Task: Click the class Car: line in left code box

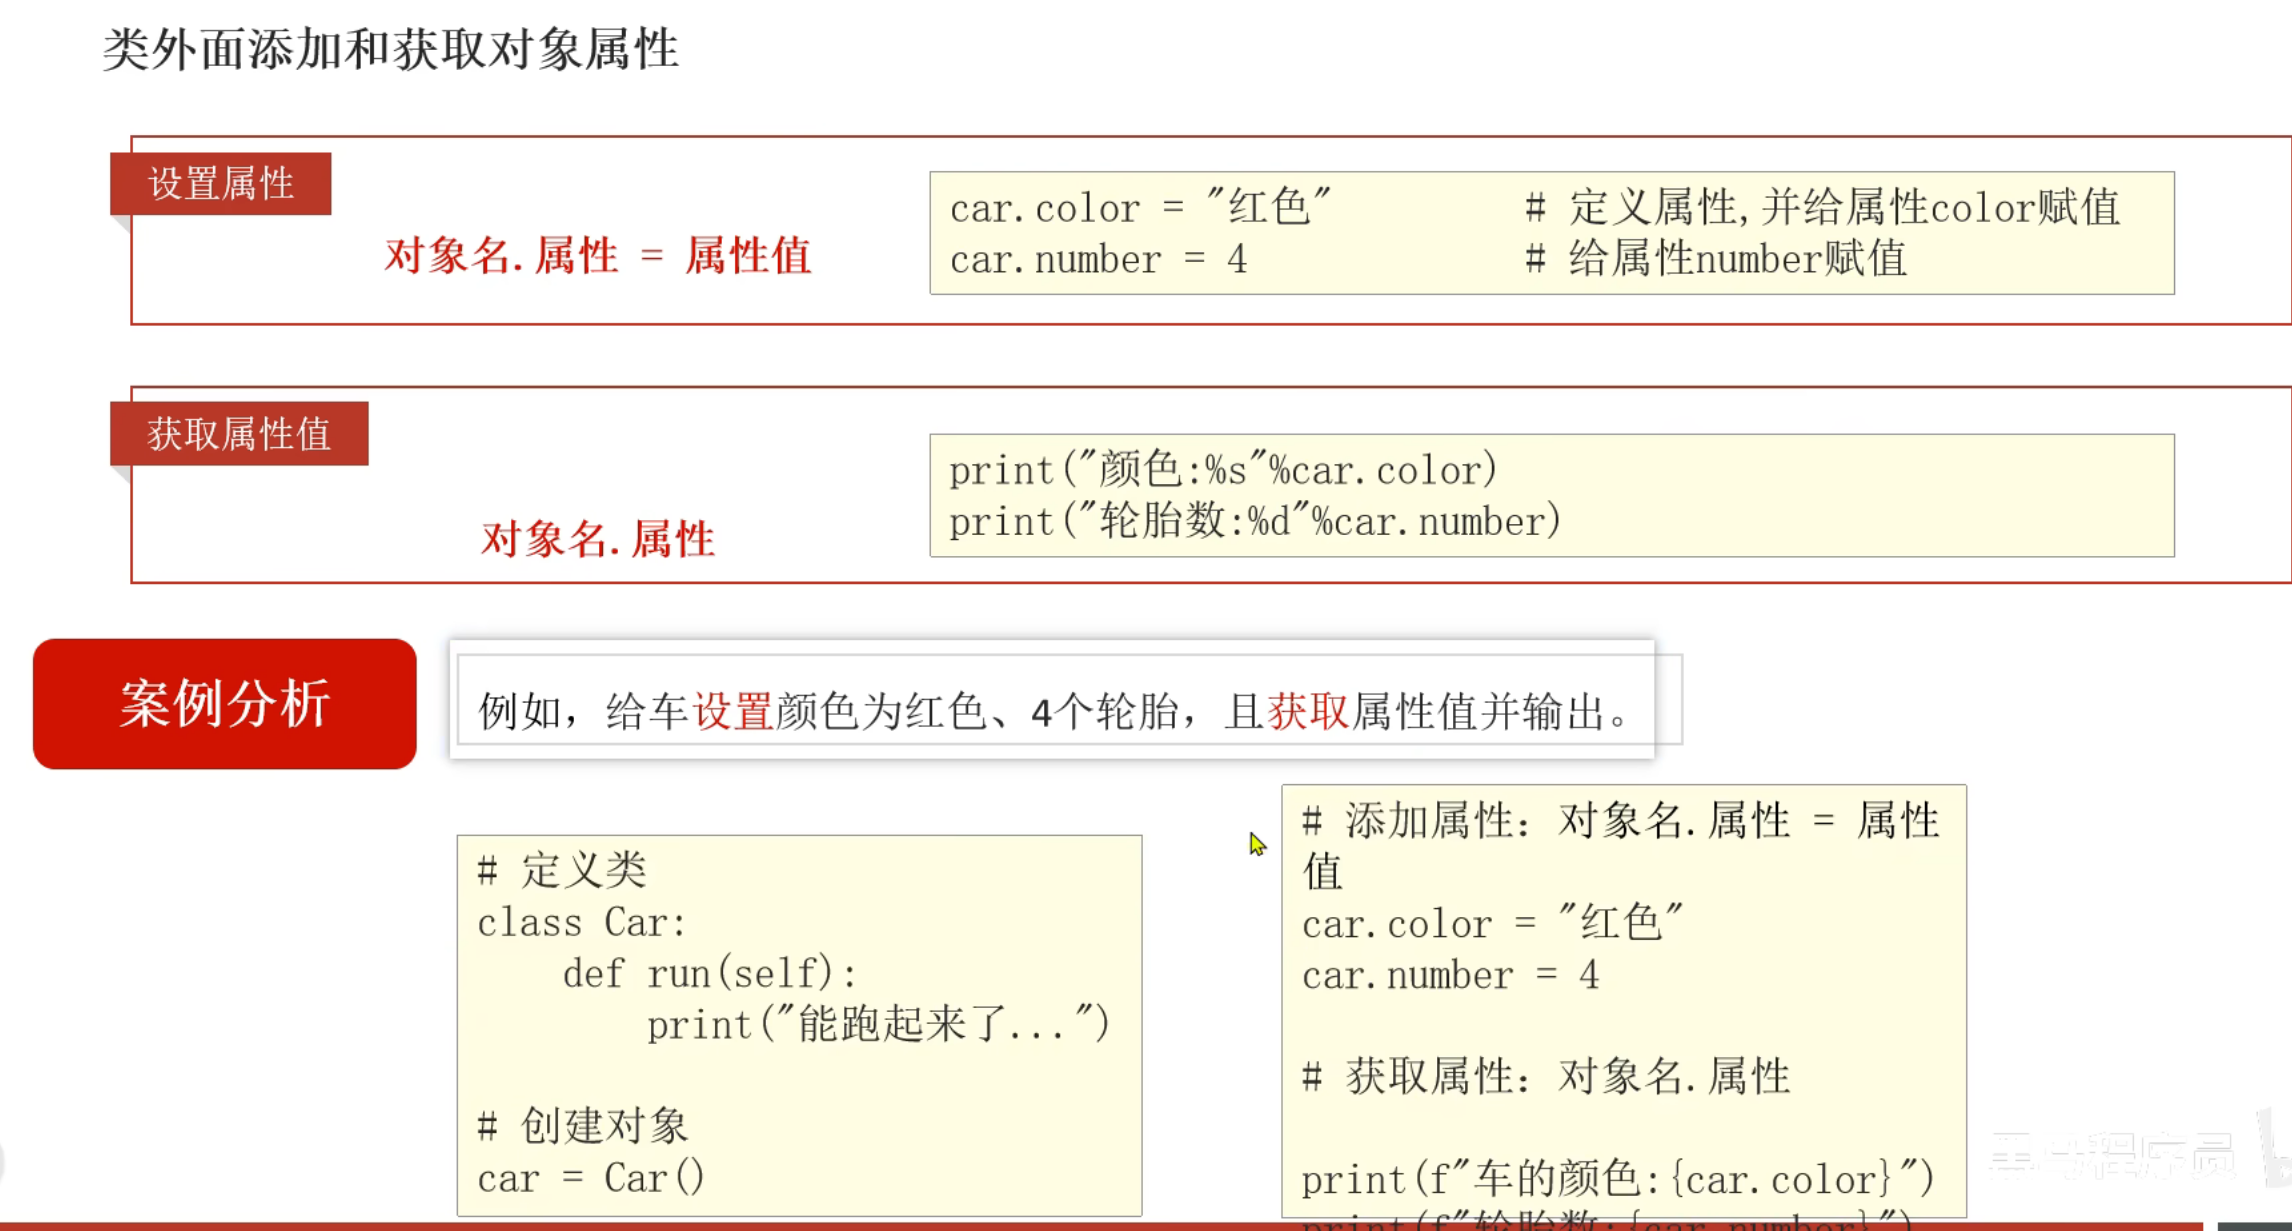Action: click(581, 922)
